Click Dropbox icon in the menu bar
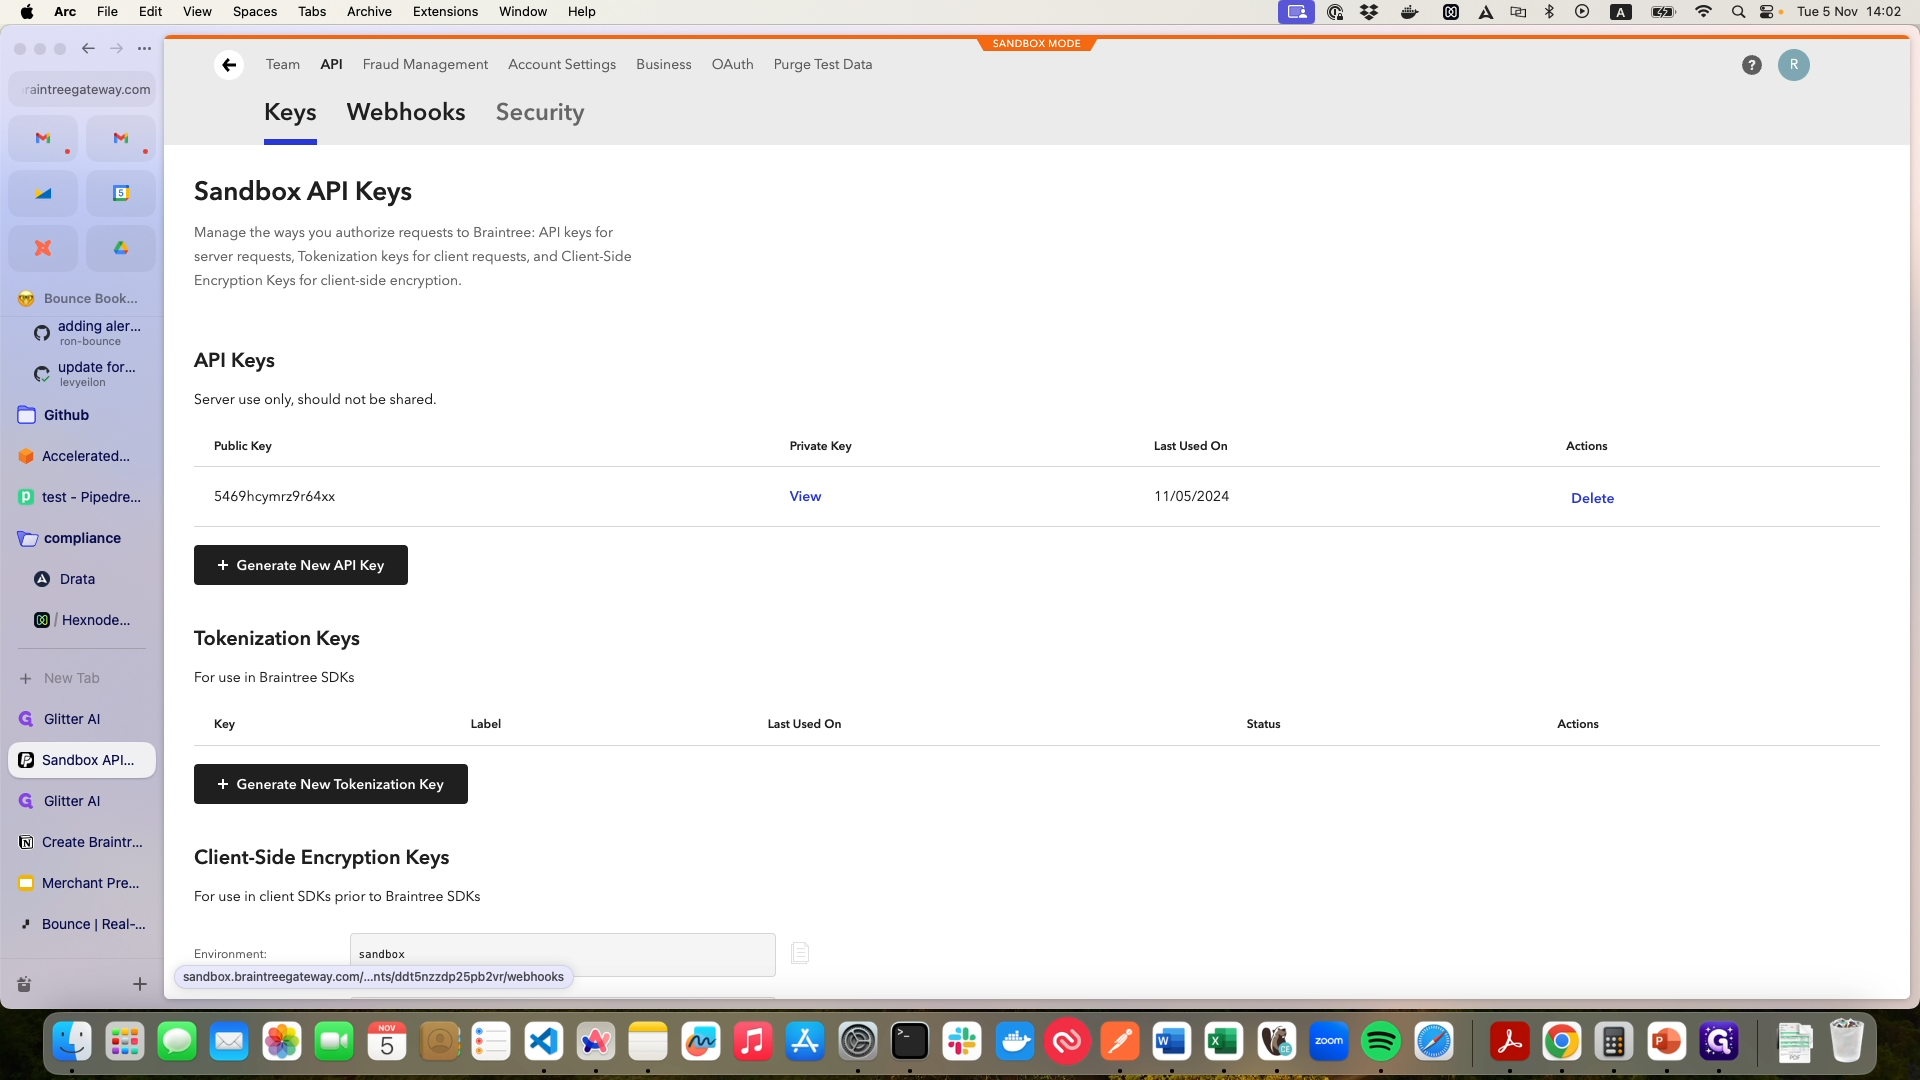Screen dimensions: 1920x1080 tap(1369, 12)
